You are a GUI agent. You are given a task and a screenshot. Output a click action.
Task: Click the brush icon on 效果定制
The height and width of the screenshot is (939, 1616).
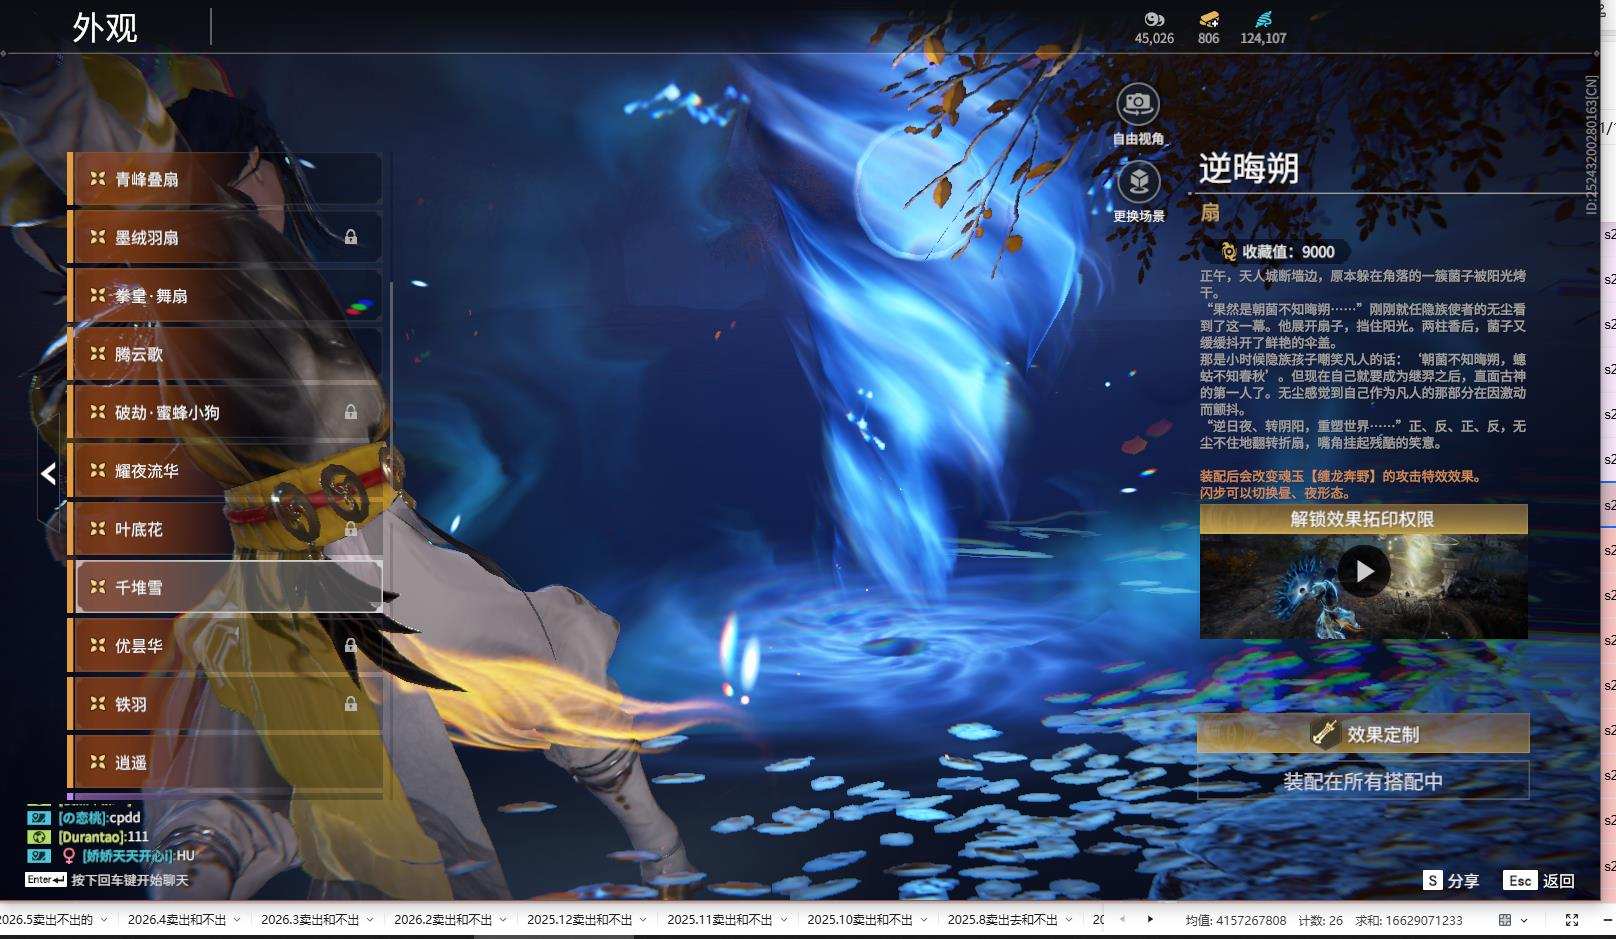click(1325, 733)
